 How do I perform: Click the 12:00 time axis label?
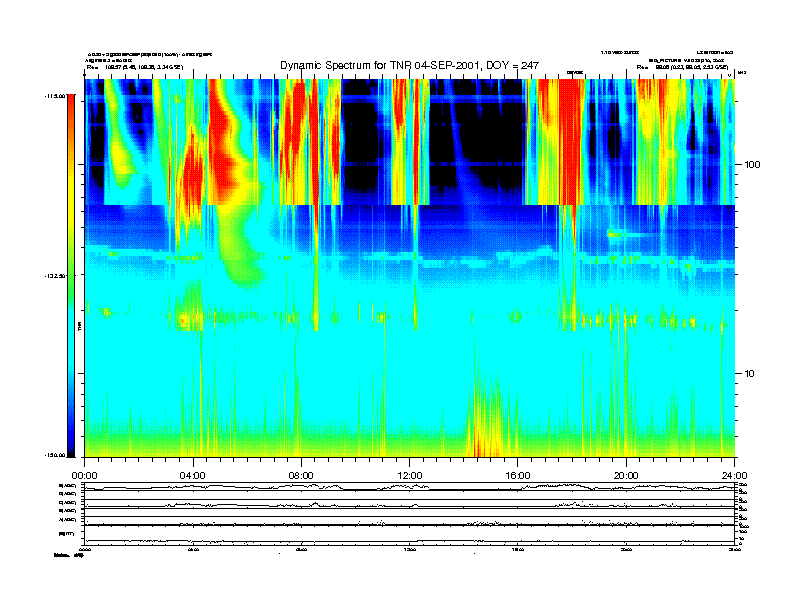pyautogui.click(x=410, y=476)
